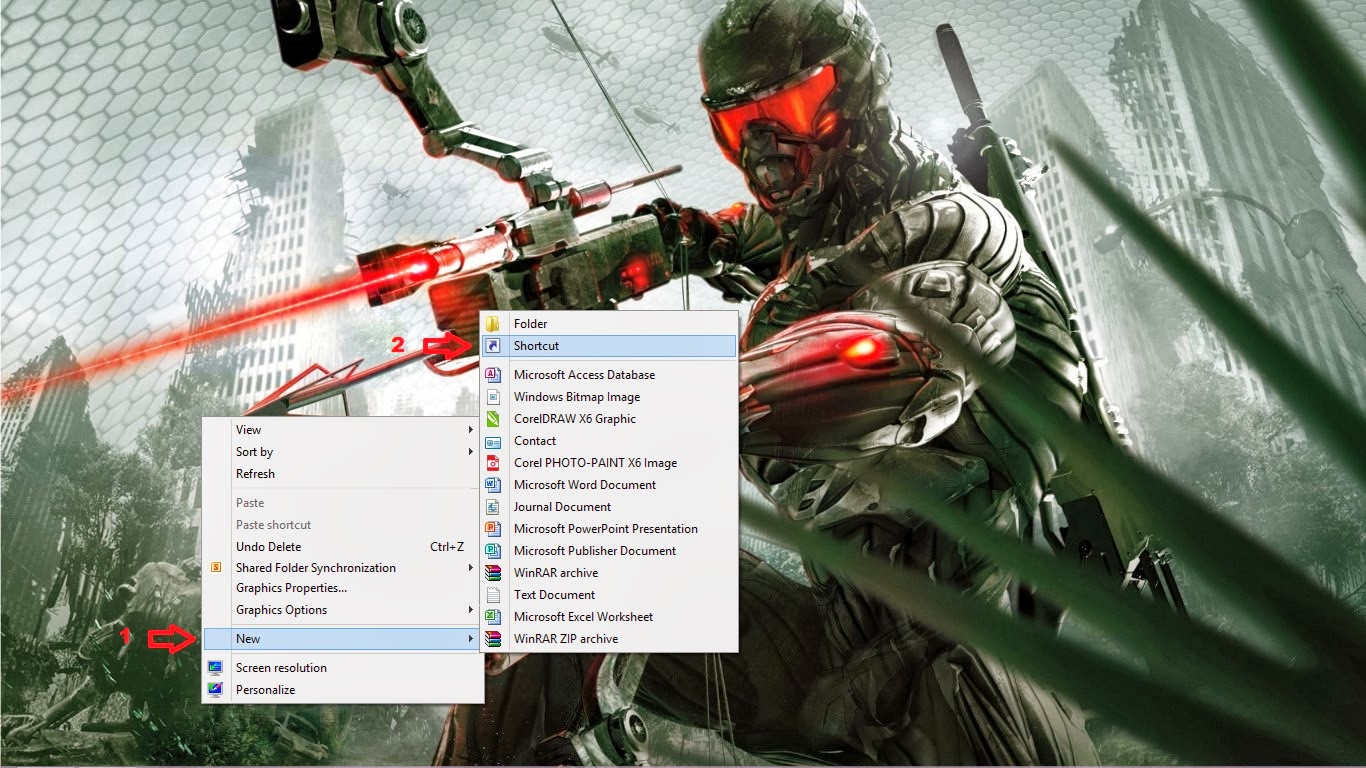Open Graphics Properties... from the context menu
The height and width of the screenshot is (768, 1366).
(x=343, y=588)
